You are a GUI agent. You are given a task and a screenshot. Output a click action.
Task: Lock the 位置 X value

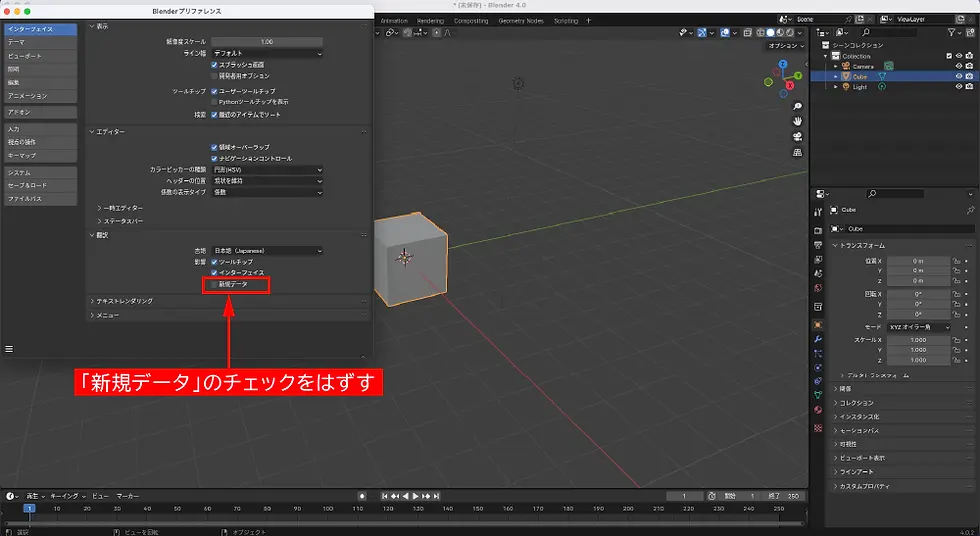pyautogui.click(x=956, y=261)
